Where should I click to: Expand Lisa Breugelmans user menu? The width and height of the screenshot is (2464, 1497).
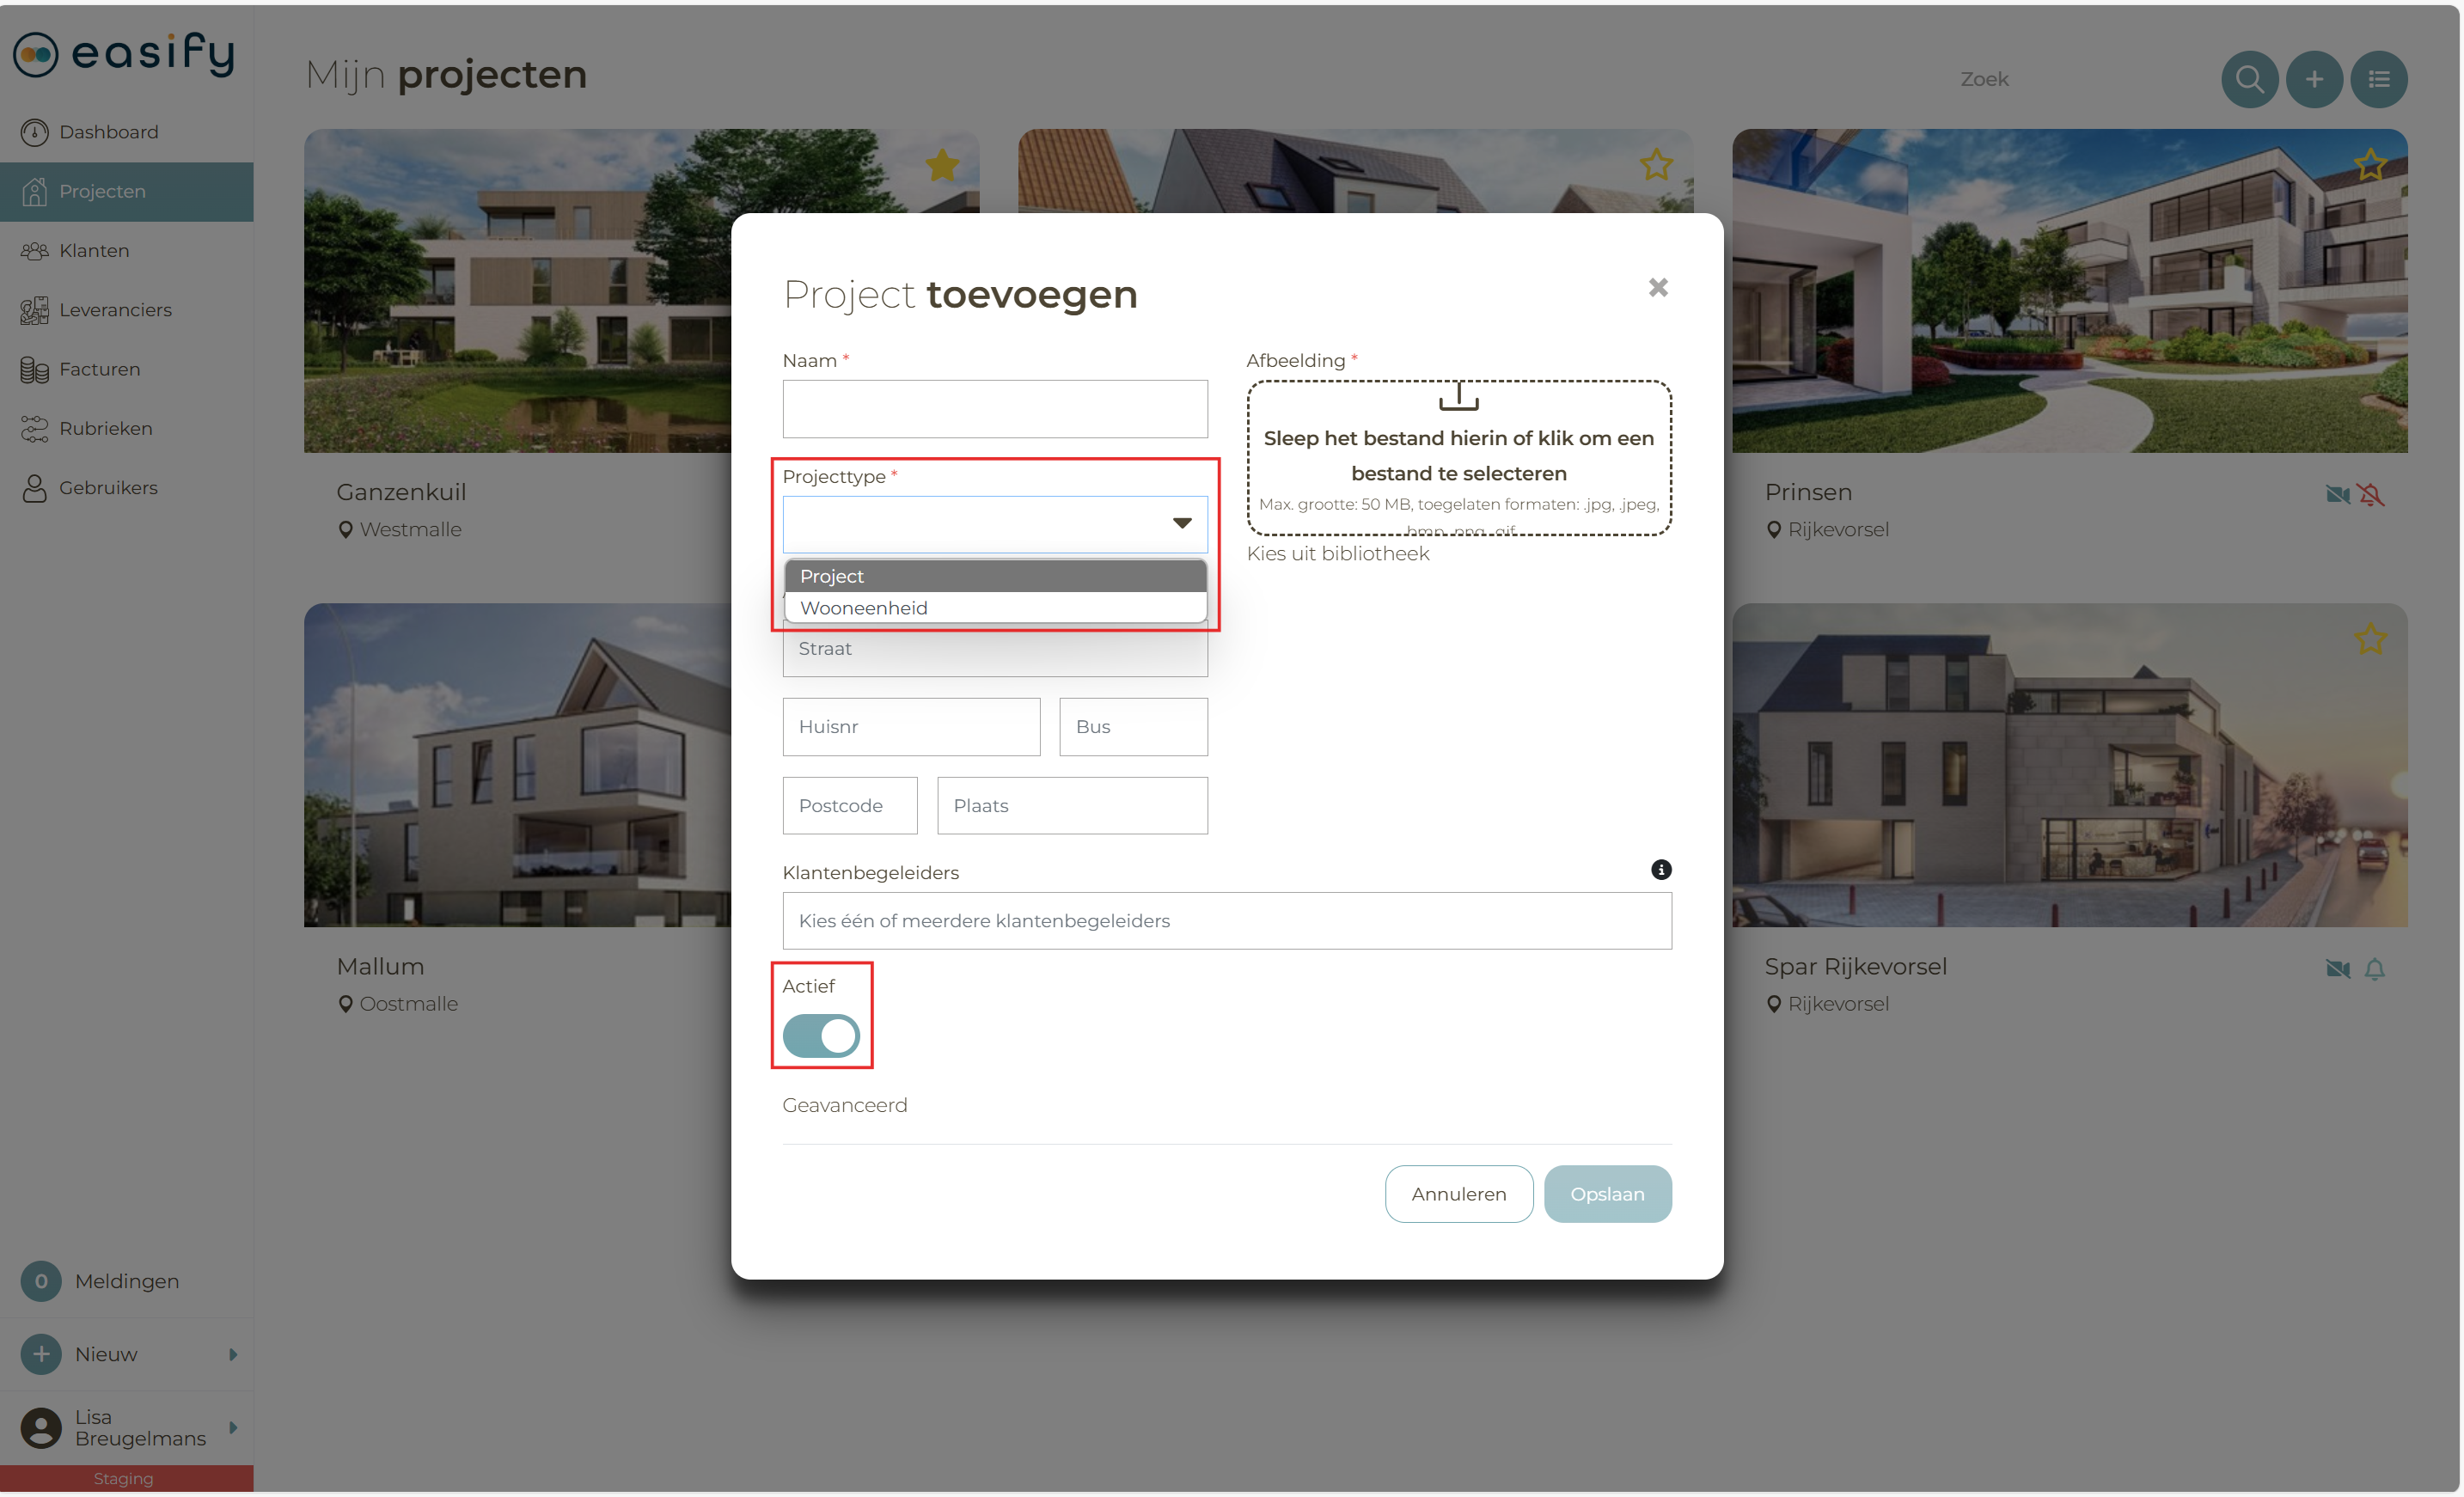(x=233, y=1427)
